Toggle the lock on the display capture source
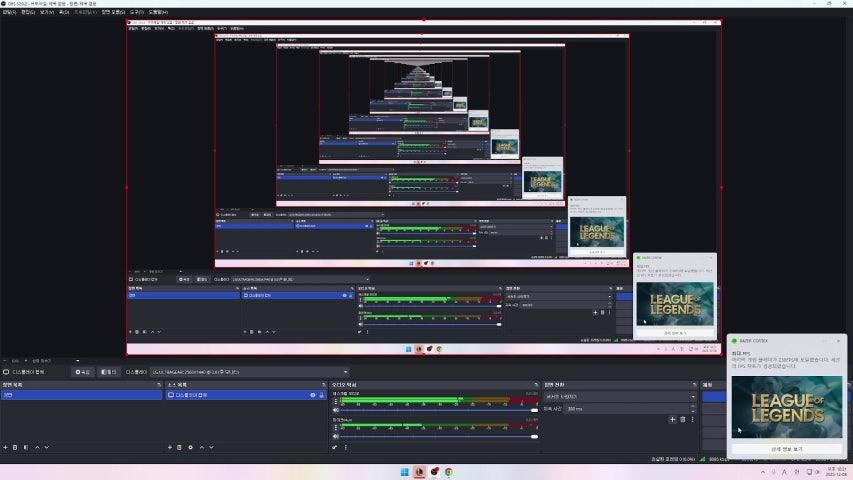Viewport: 853px width, 480px height. (321, 395)
